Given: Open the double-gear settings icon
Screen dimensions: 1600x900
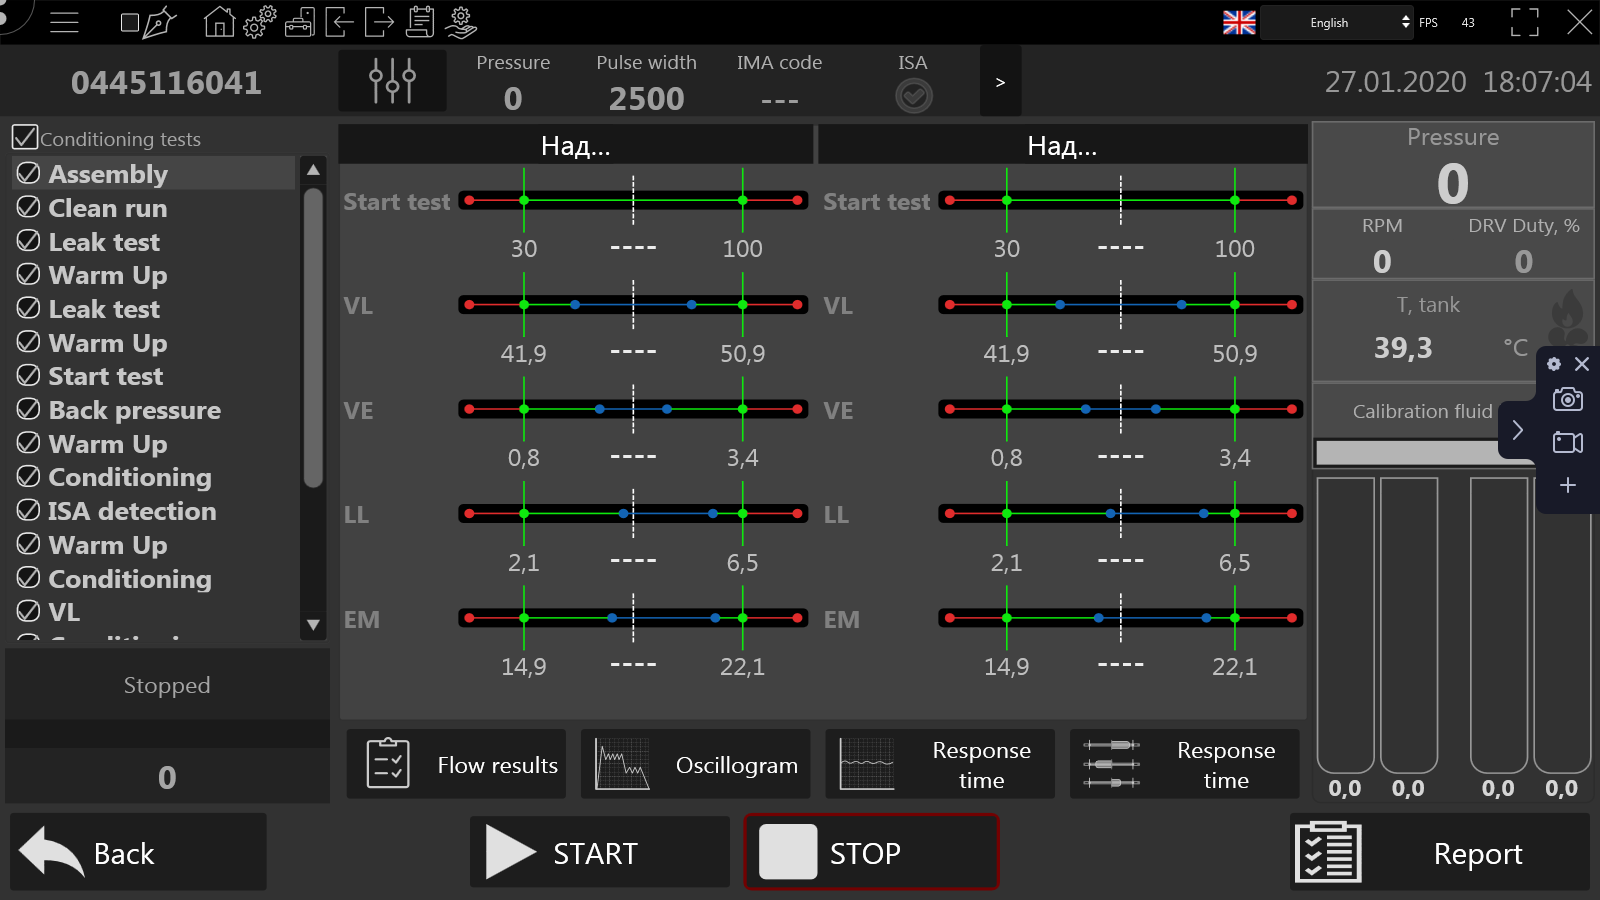Looking at the screenshot, I should (259, 22).
